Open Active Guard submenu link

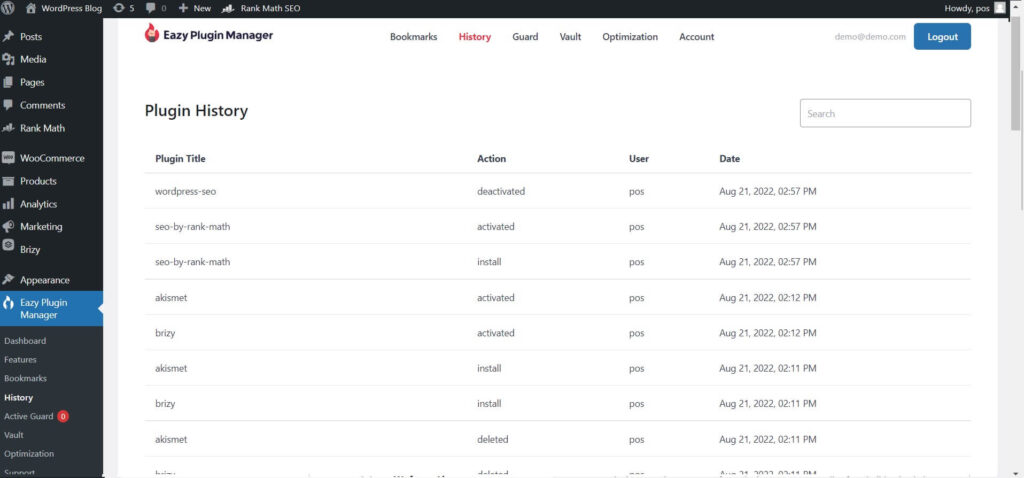pos(29,416)
